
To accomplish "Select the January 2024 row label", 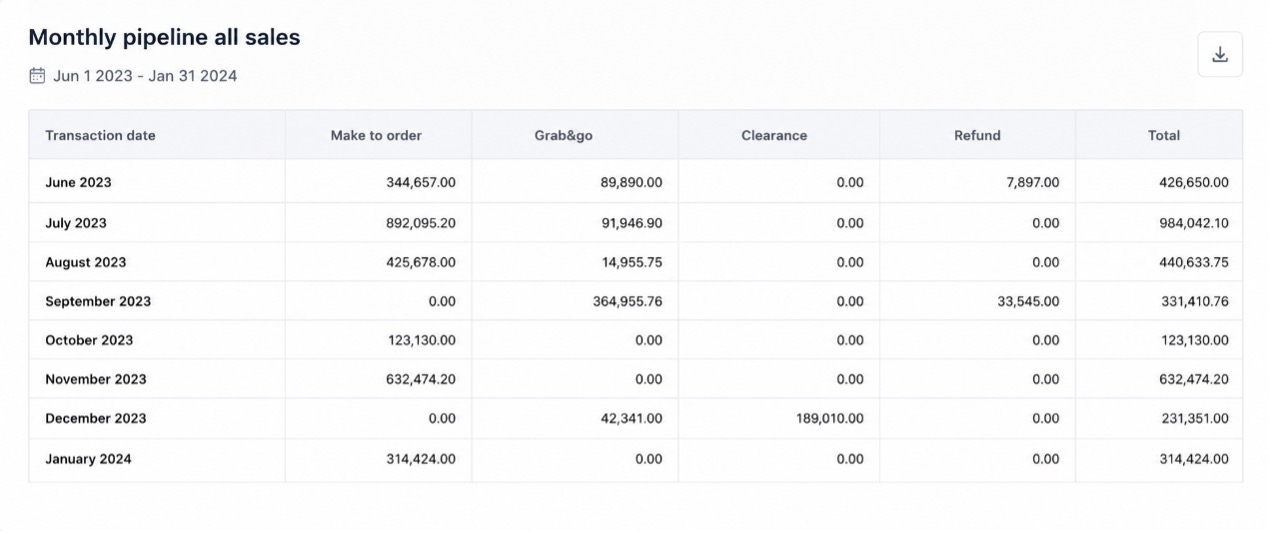I will (x=88, y=459).
